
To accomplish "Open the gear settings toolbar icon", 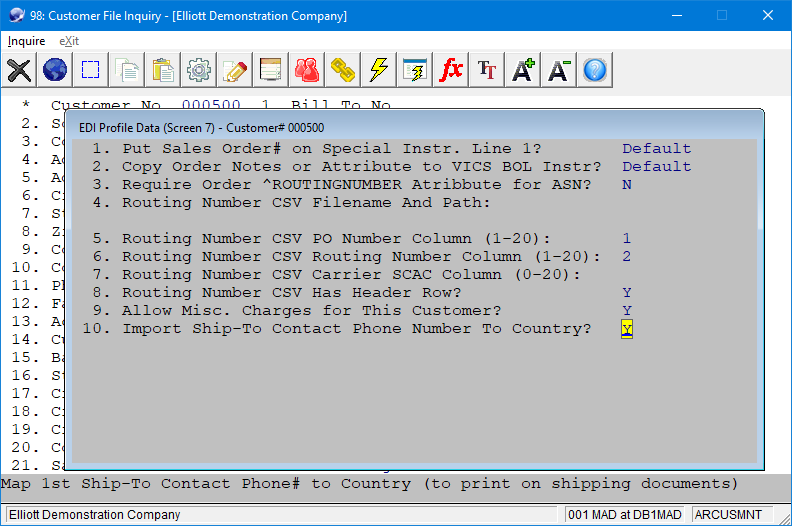I will [x=199, y=70].
